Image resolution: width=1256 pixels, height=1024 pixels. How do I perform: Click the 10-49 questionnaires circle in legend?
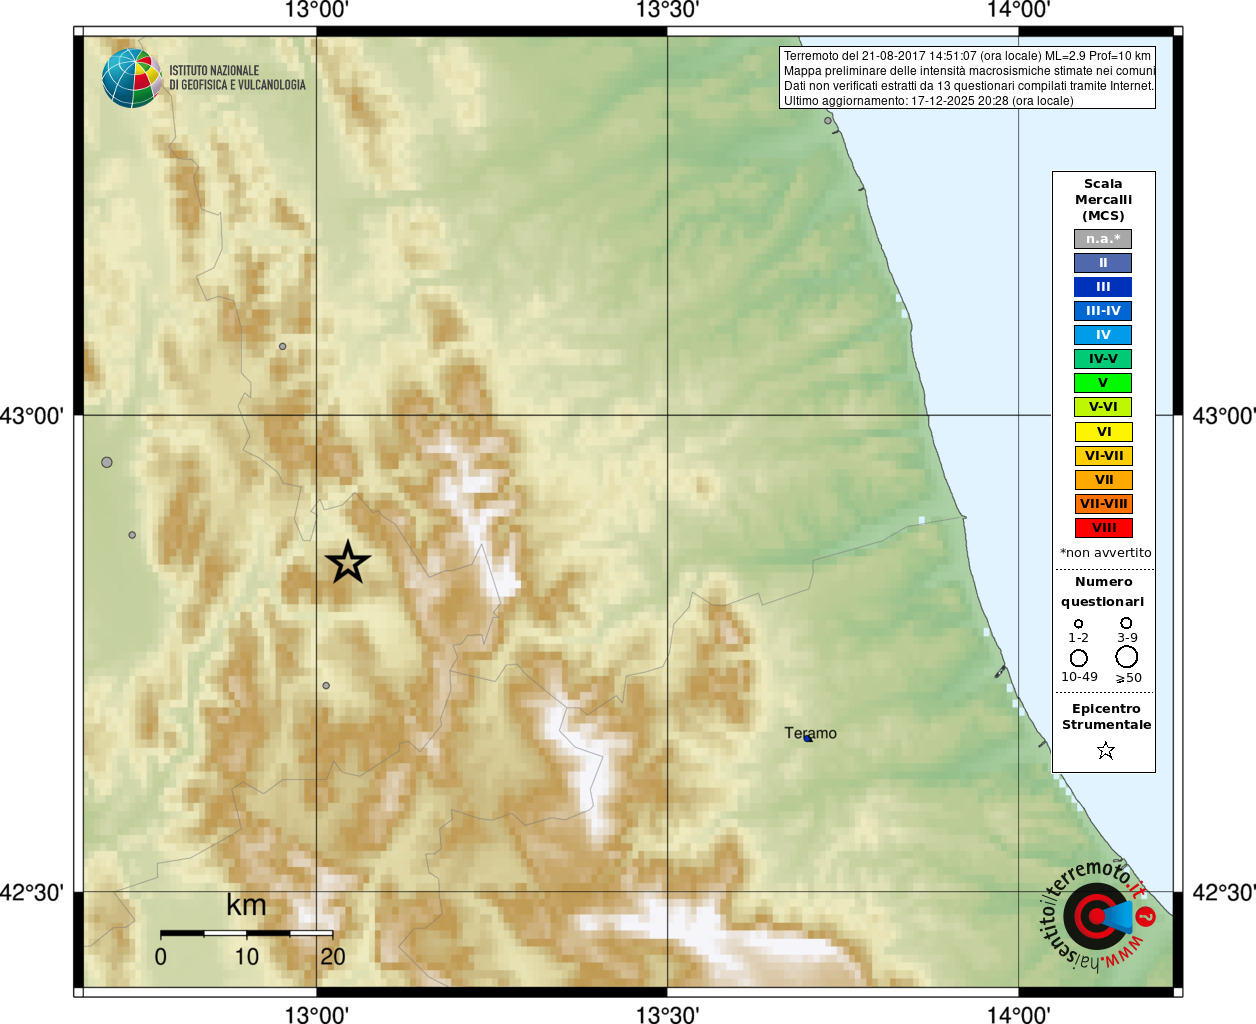tap(1079, 658)
